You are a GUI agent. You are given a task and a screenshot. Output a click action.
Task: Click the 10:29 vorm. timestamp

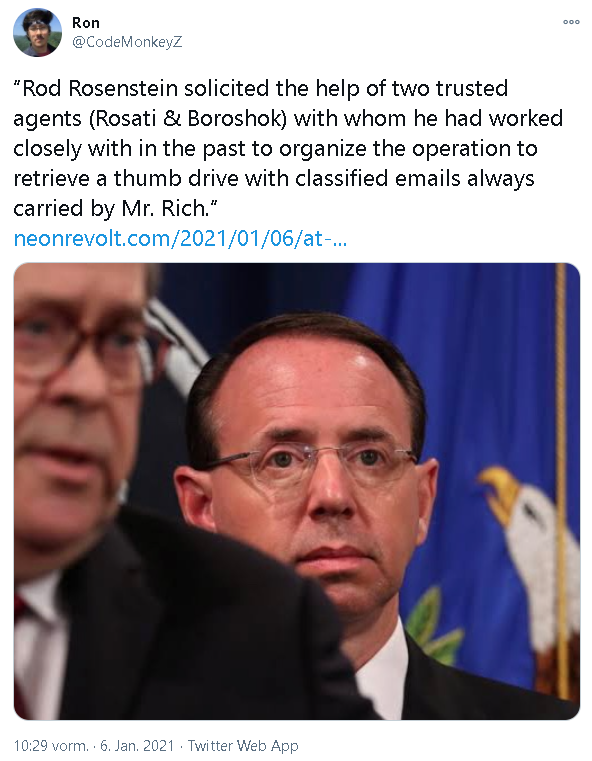coord(51,745)
